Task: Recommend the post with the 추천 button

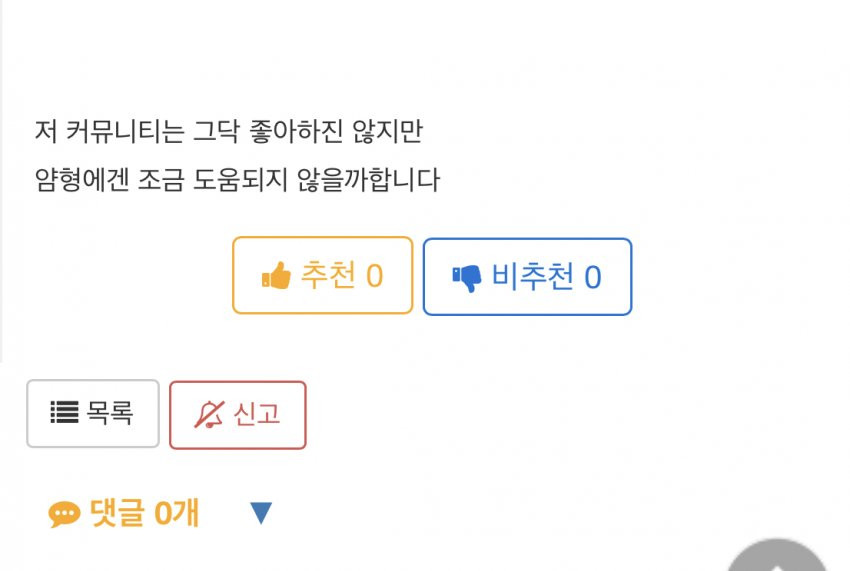Action: [x=323, y=275]
